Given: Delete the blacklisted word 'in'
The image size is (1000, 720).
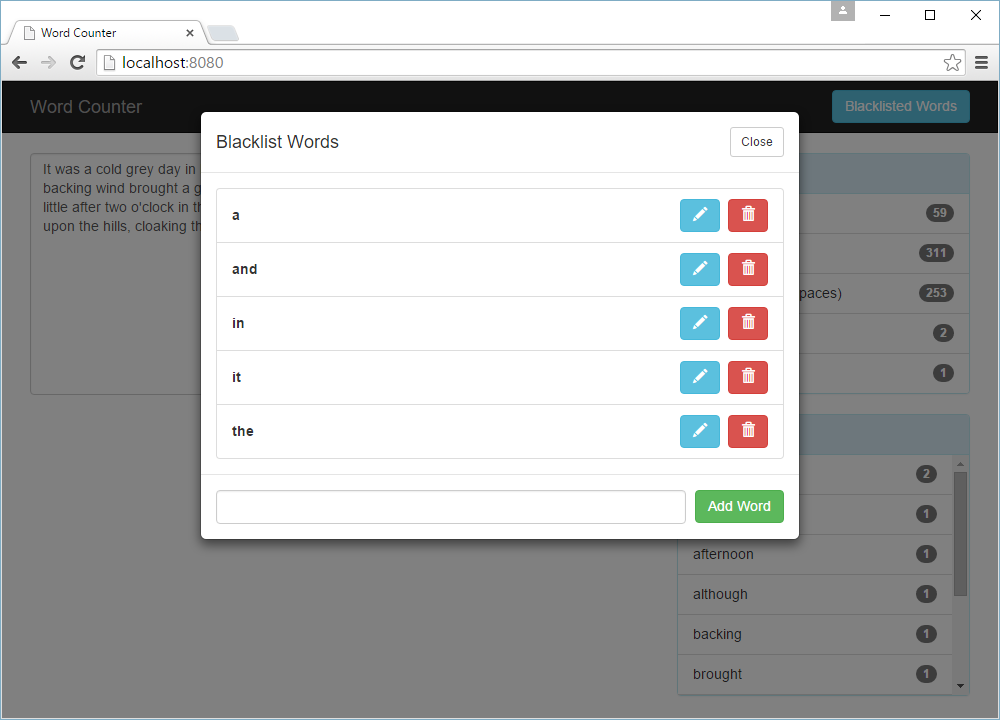Looking at the screenshot, I should pos(748,323).
